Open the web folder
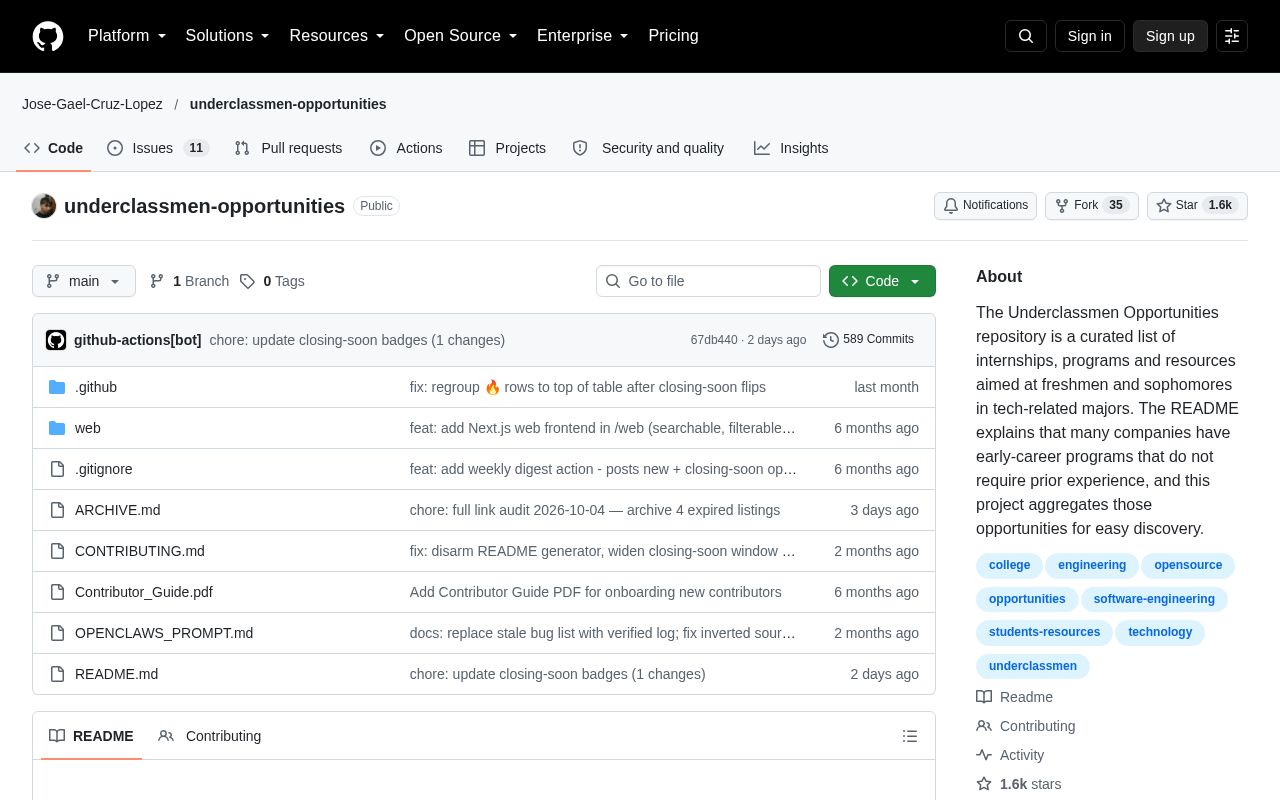1280x800 pixels. pos(88,428)
